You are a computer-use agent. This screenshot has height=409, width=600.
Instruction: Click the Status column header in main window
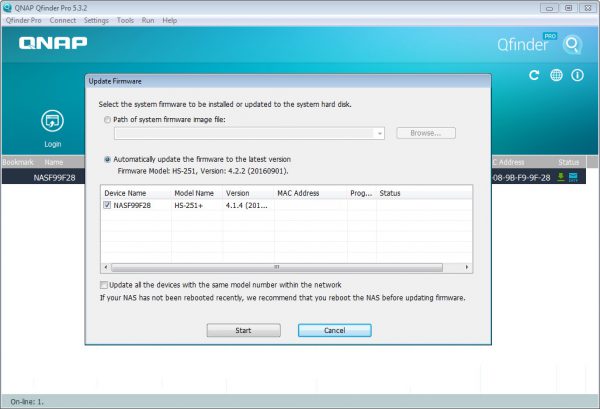click(569, 162)
